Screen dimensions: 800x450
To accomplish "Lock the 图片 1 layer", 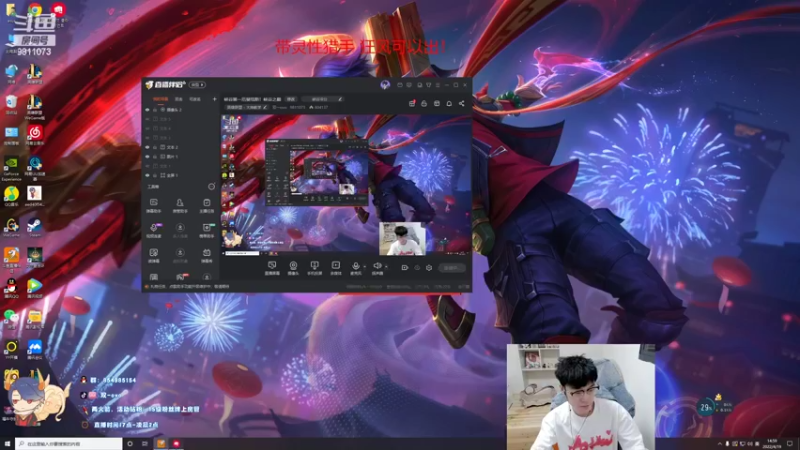I will 155,157.
